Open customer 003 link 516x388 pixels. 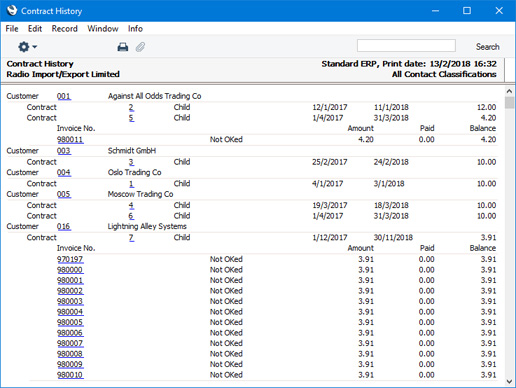click(x=64, y=151)
